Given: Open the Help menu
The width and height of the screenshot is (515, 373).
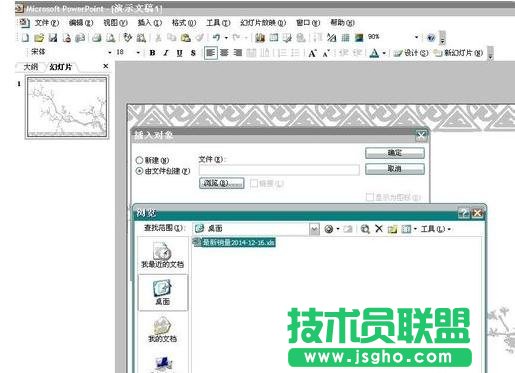Looking at the screenshot, I should click(x=342, y=23).
